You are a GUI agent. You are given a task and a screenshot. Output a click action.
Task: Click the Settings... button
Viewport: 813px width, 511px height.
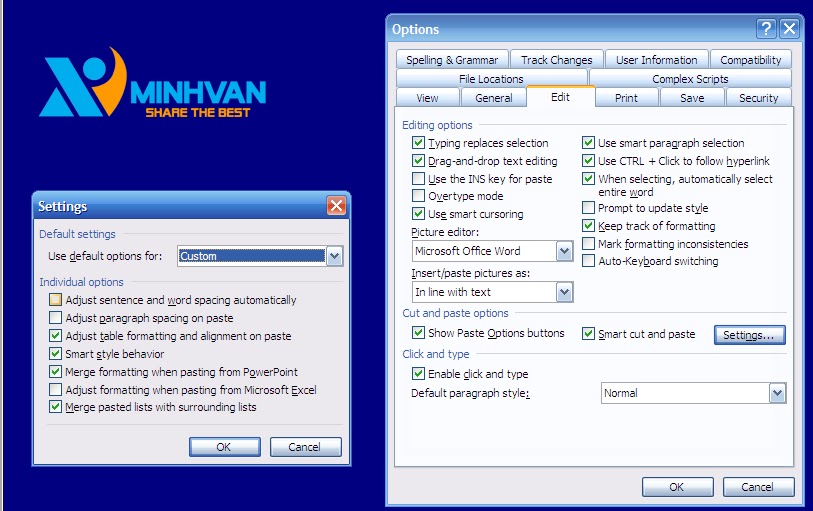(x=749, y=335)
